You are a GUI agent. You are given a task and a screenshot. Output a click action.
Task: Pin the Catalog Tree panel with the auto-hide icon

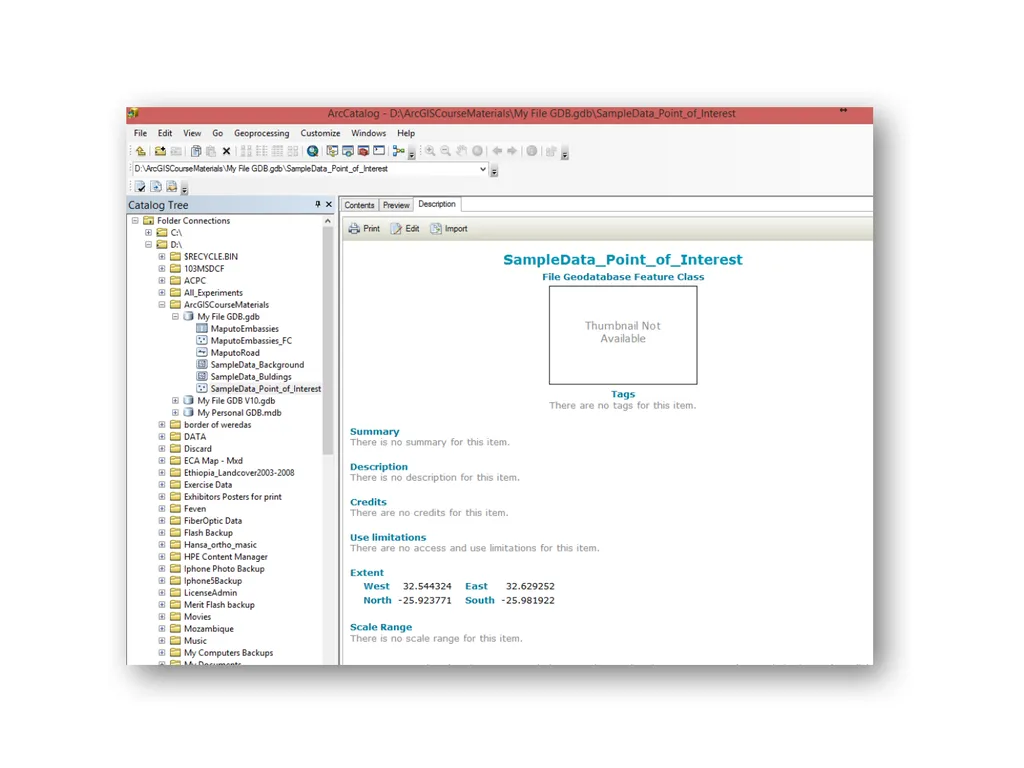318,204
